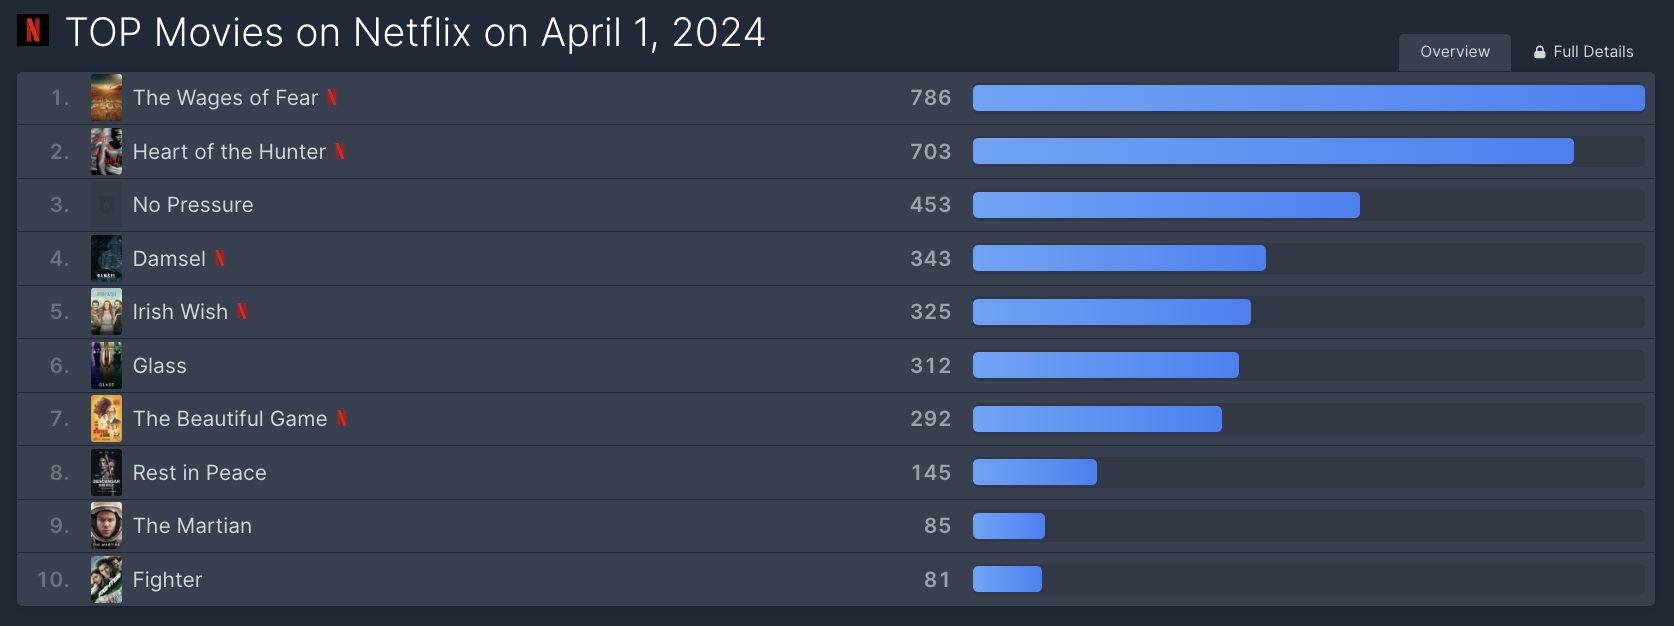
Task: Click the Netflix N icon next to The Beautiful Game
Action: [342, 419]
